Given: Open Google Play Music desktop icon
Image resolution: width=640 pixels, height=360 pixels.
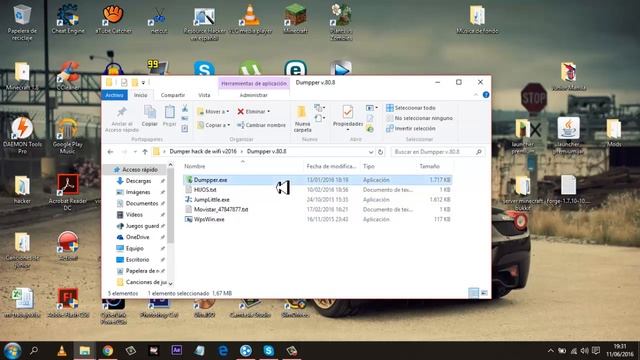Looking at the screenshot, I should pos(68,135).
